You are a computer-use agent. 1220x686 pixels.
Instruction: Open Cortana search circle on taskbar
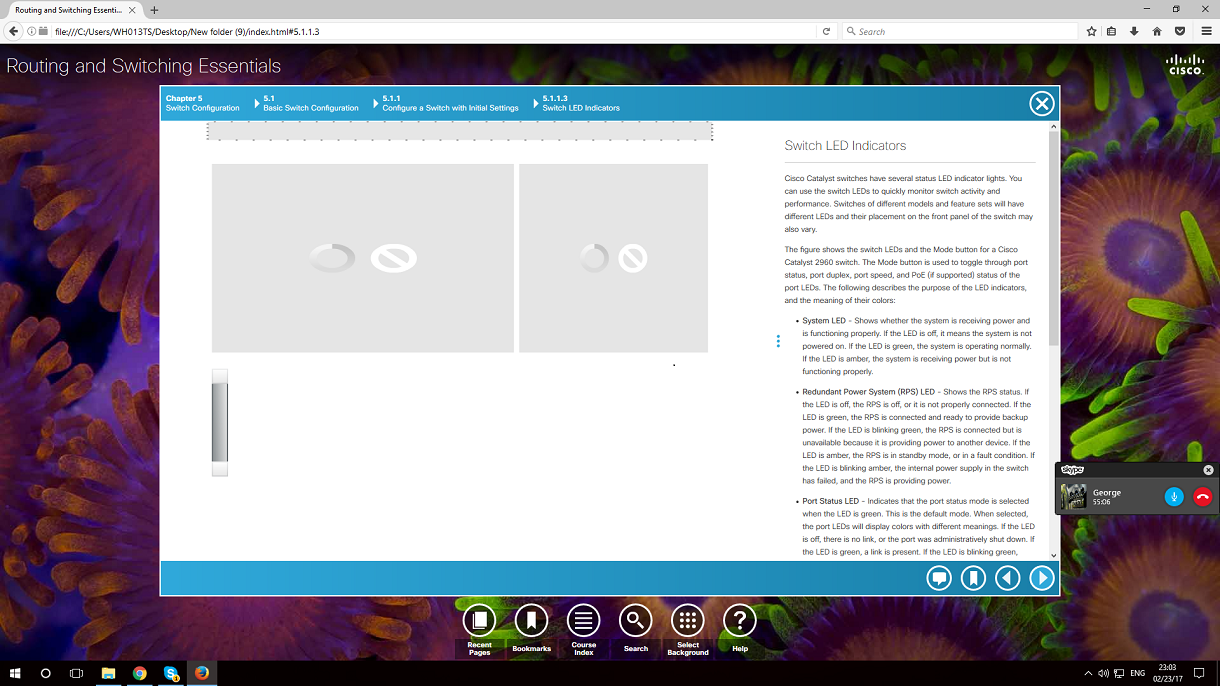(x=45, y=673)
